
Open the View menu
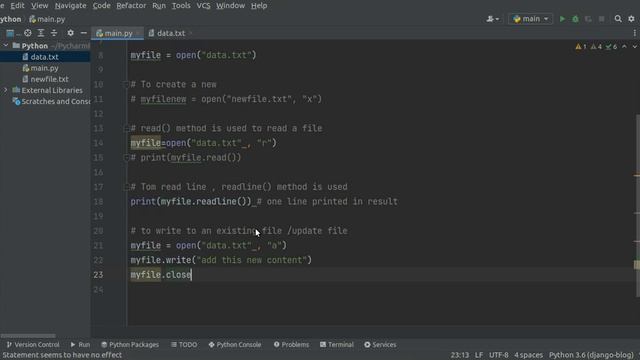tap(40, 6)
